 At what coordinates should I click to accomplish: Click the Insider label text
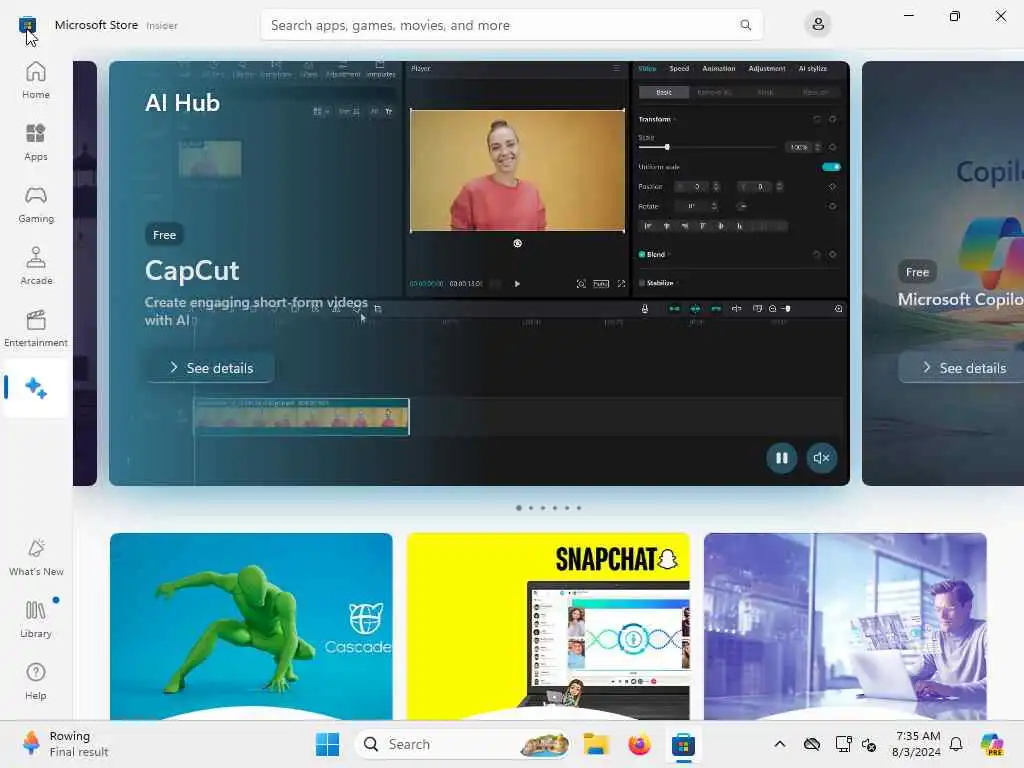click(x=162, y=25)
